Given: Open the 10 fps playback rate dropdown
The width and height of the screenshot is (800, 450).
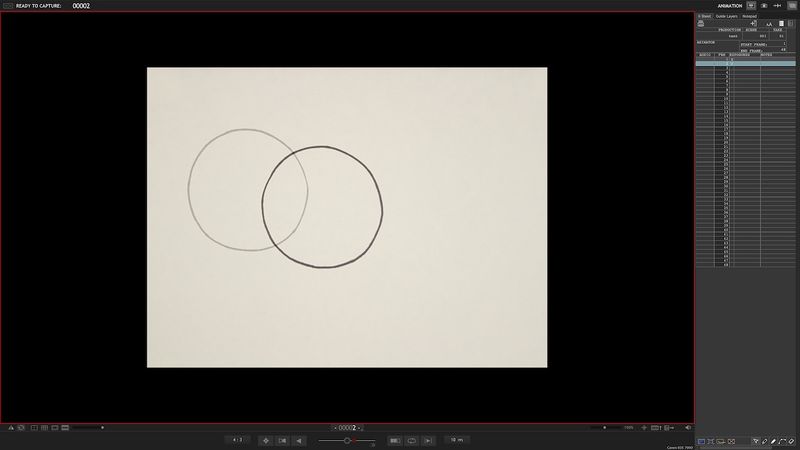Looking at the screenshot, I should click(455, 440).
